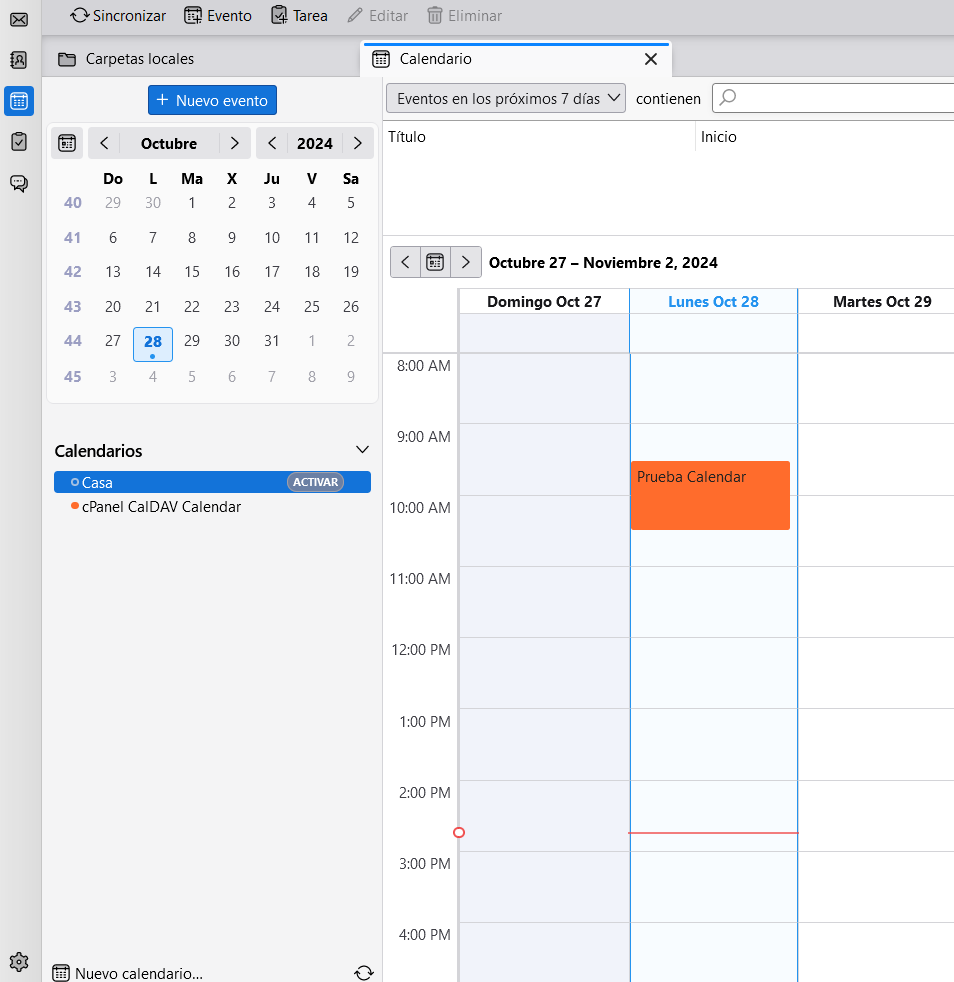This screenshot has width=954, height=982.
Task: Open the Tasks sidebar icon
Action: click(x=19, y=141)
